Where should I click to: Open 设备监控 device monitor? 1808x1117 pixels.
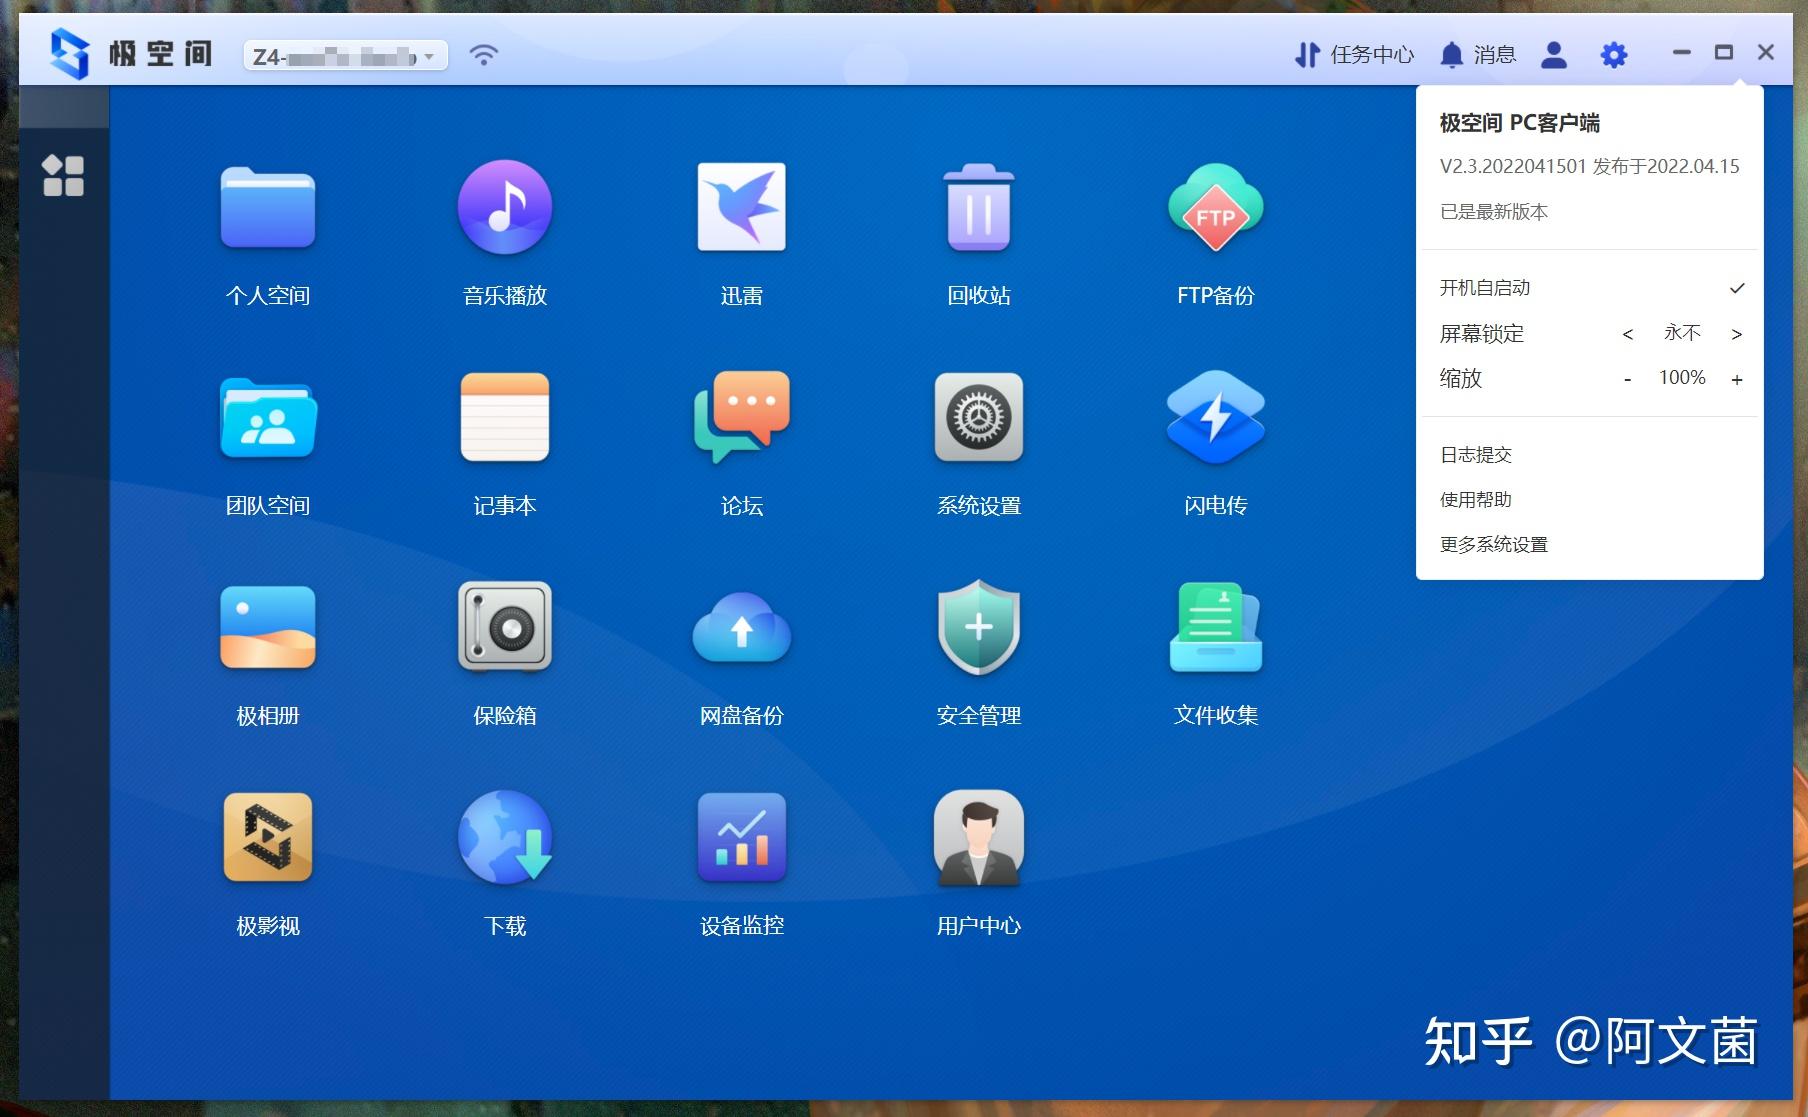click(741, 838)
